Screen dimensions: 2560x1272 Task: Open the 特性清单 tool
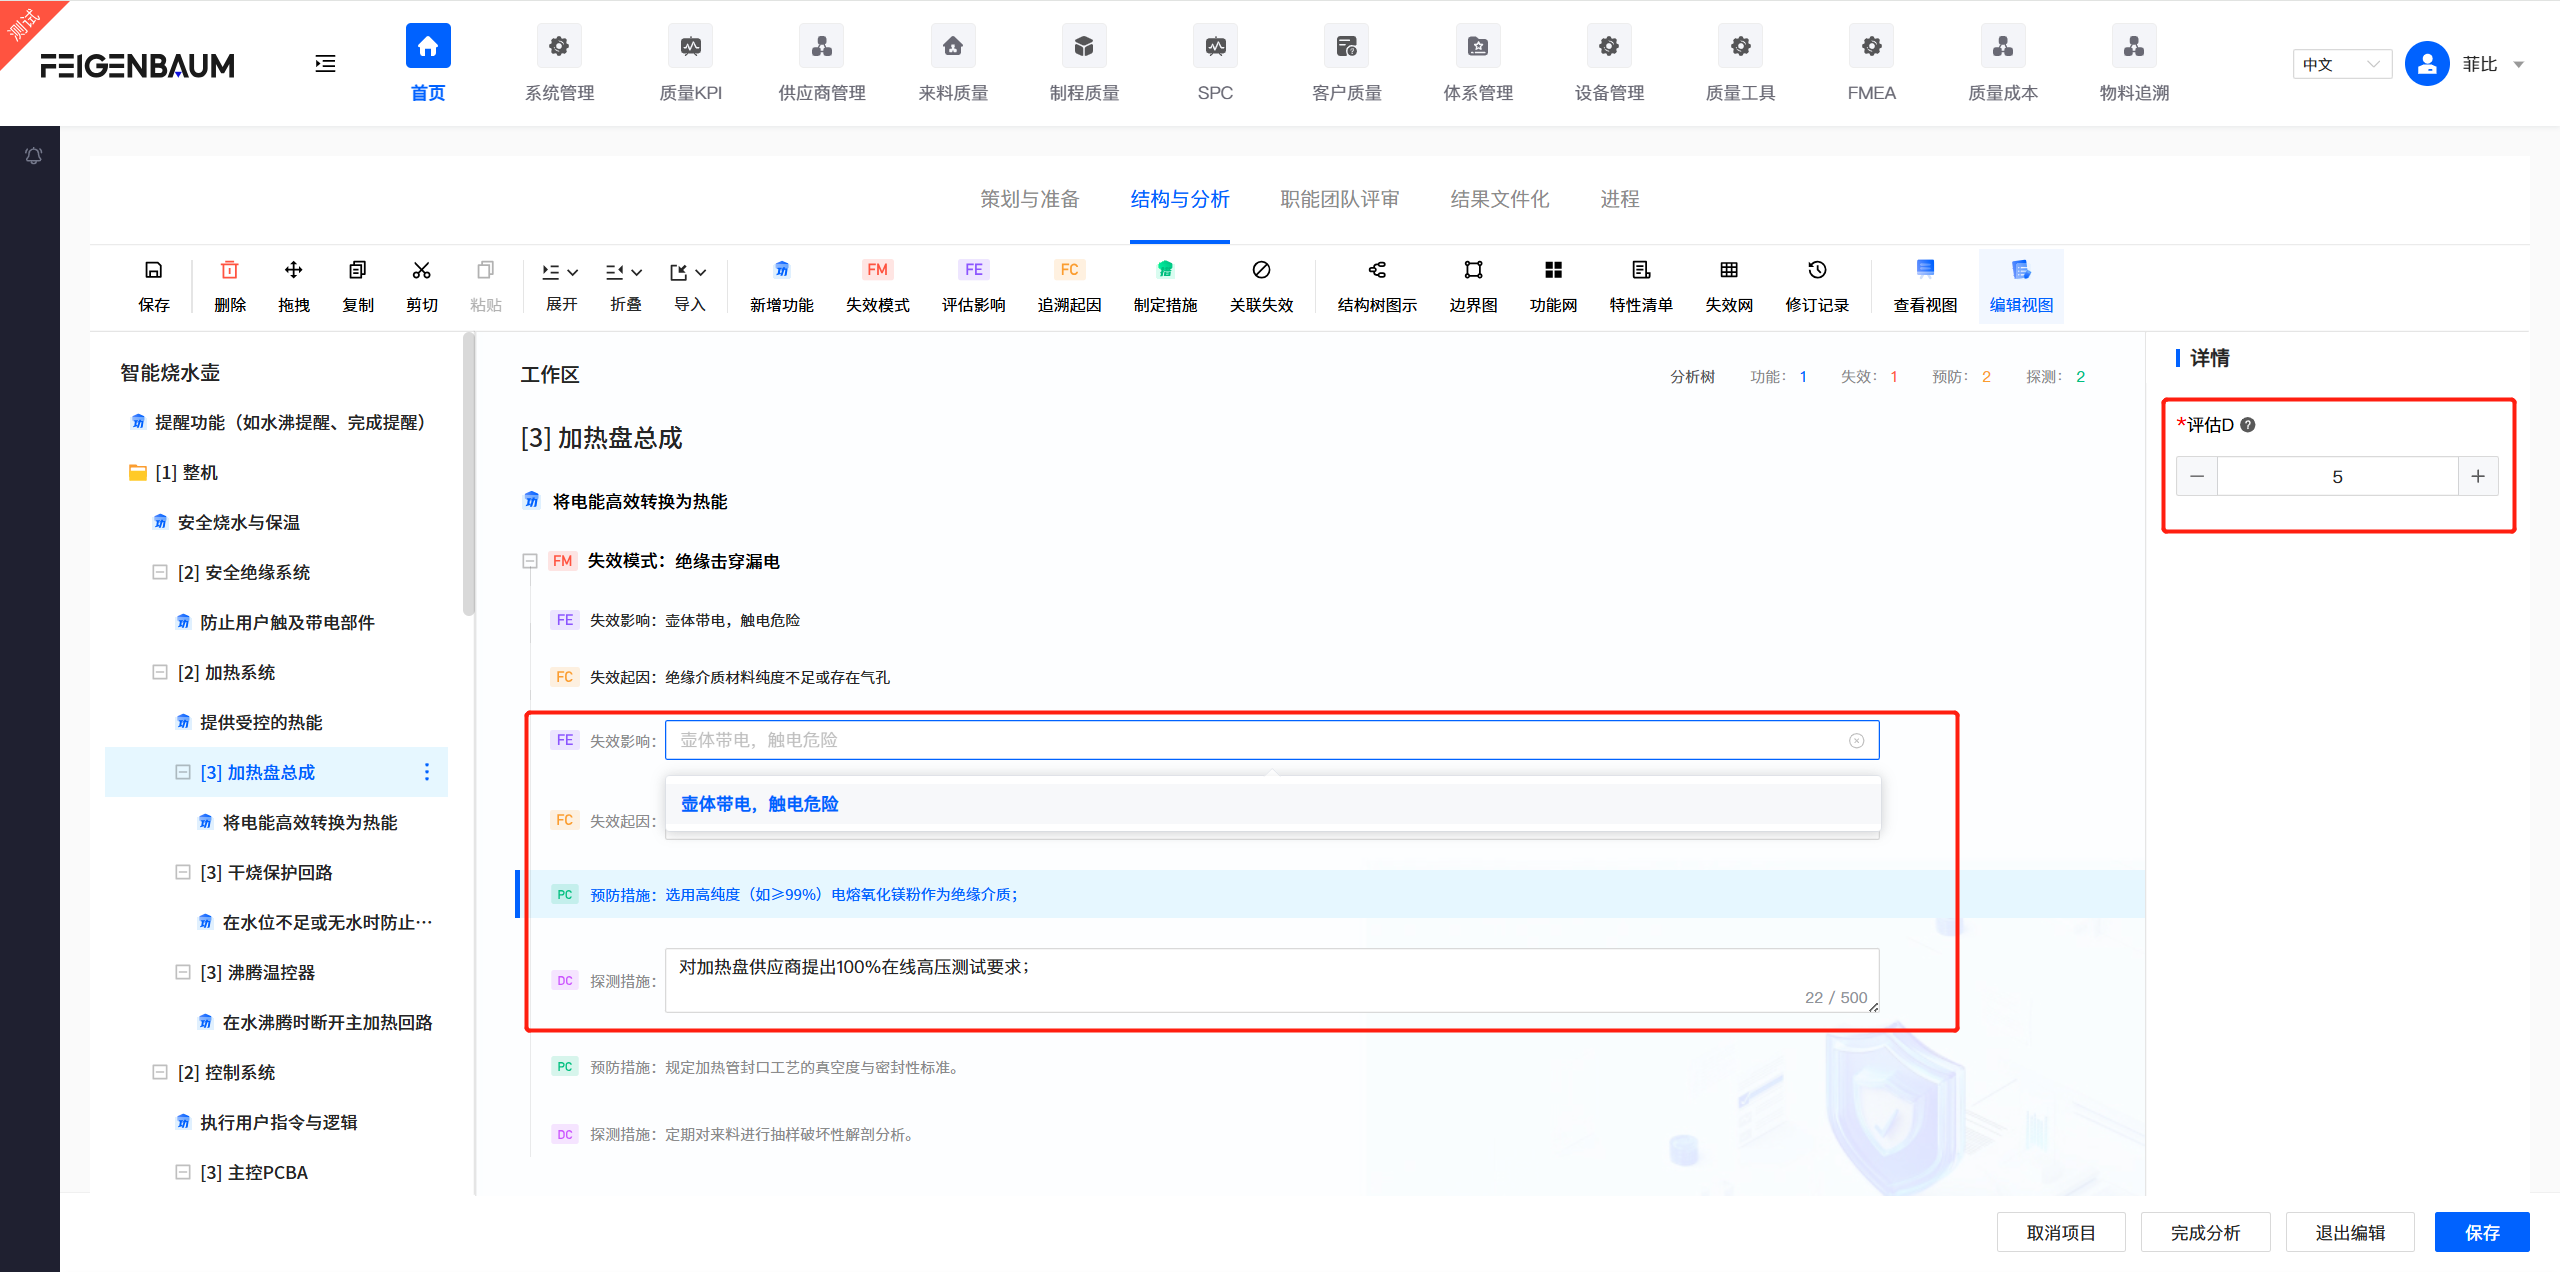[1641, 285]
